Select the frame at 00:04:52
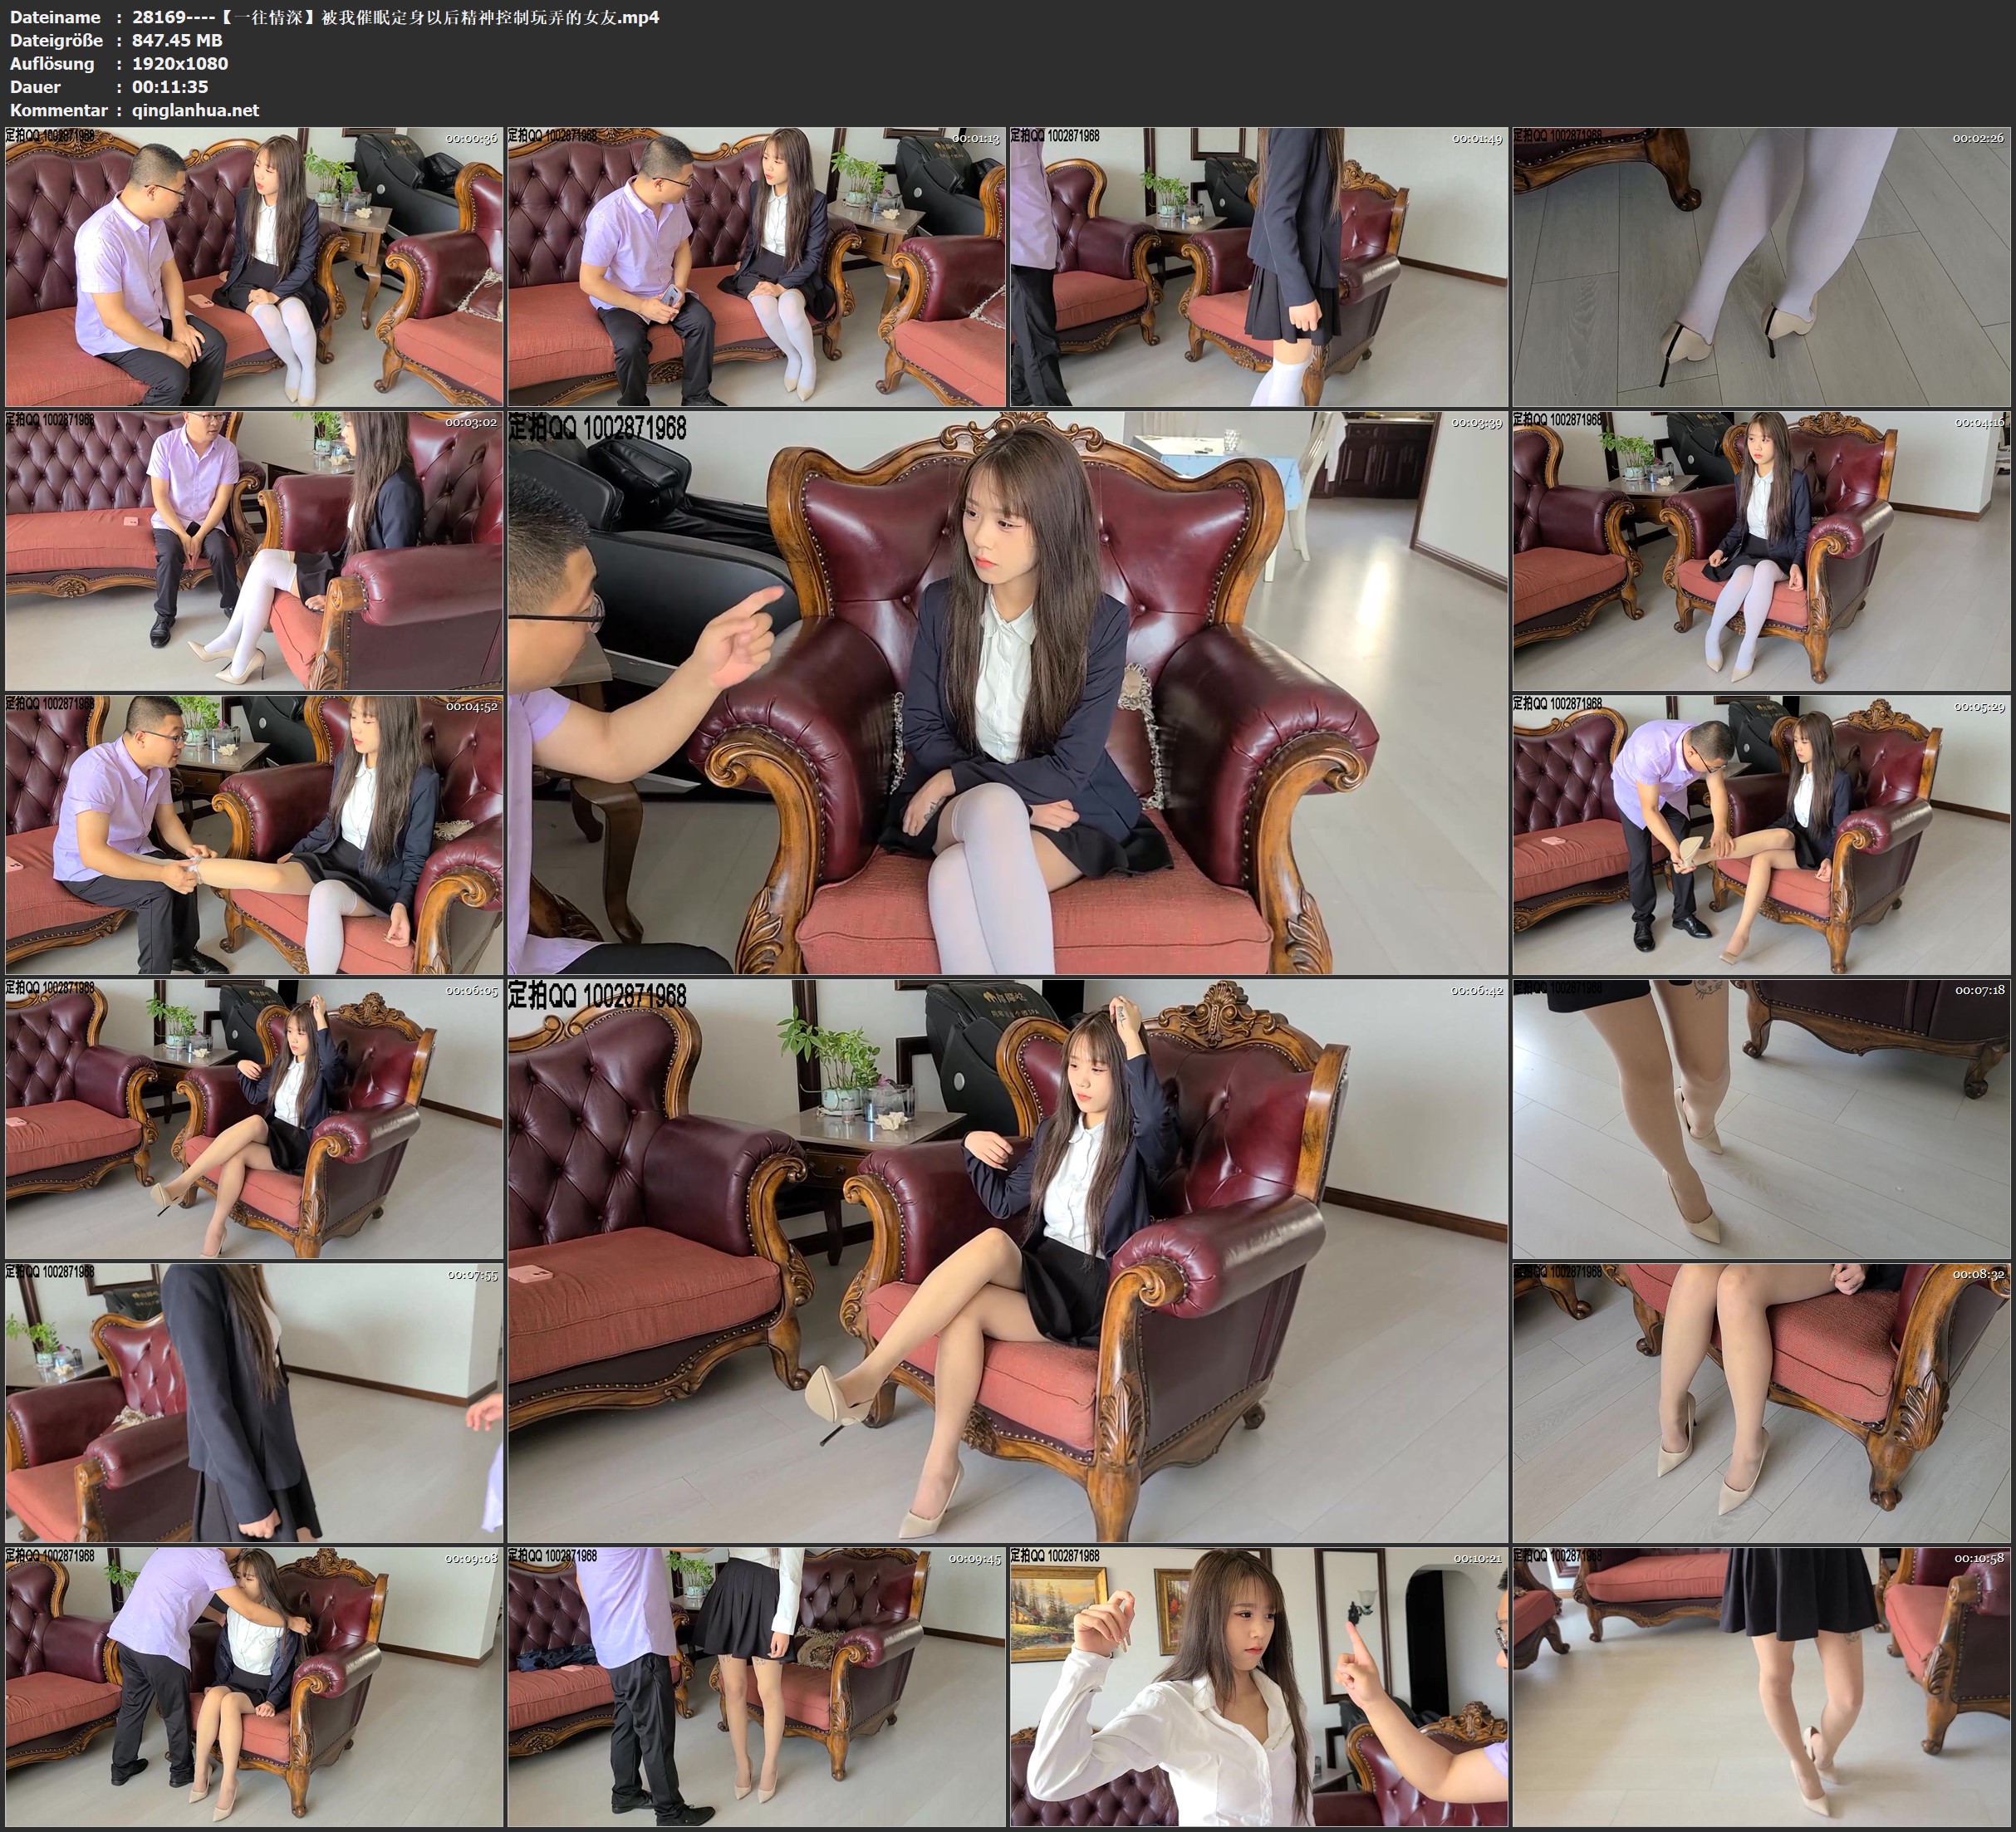The image size is (2016, 1832). tap(254, 834)
